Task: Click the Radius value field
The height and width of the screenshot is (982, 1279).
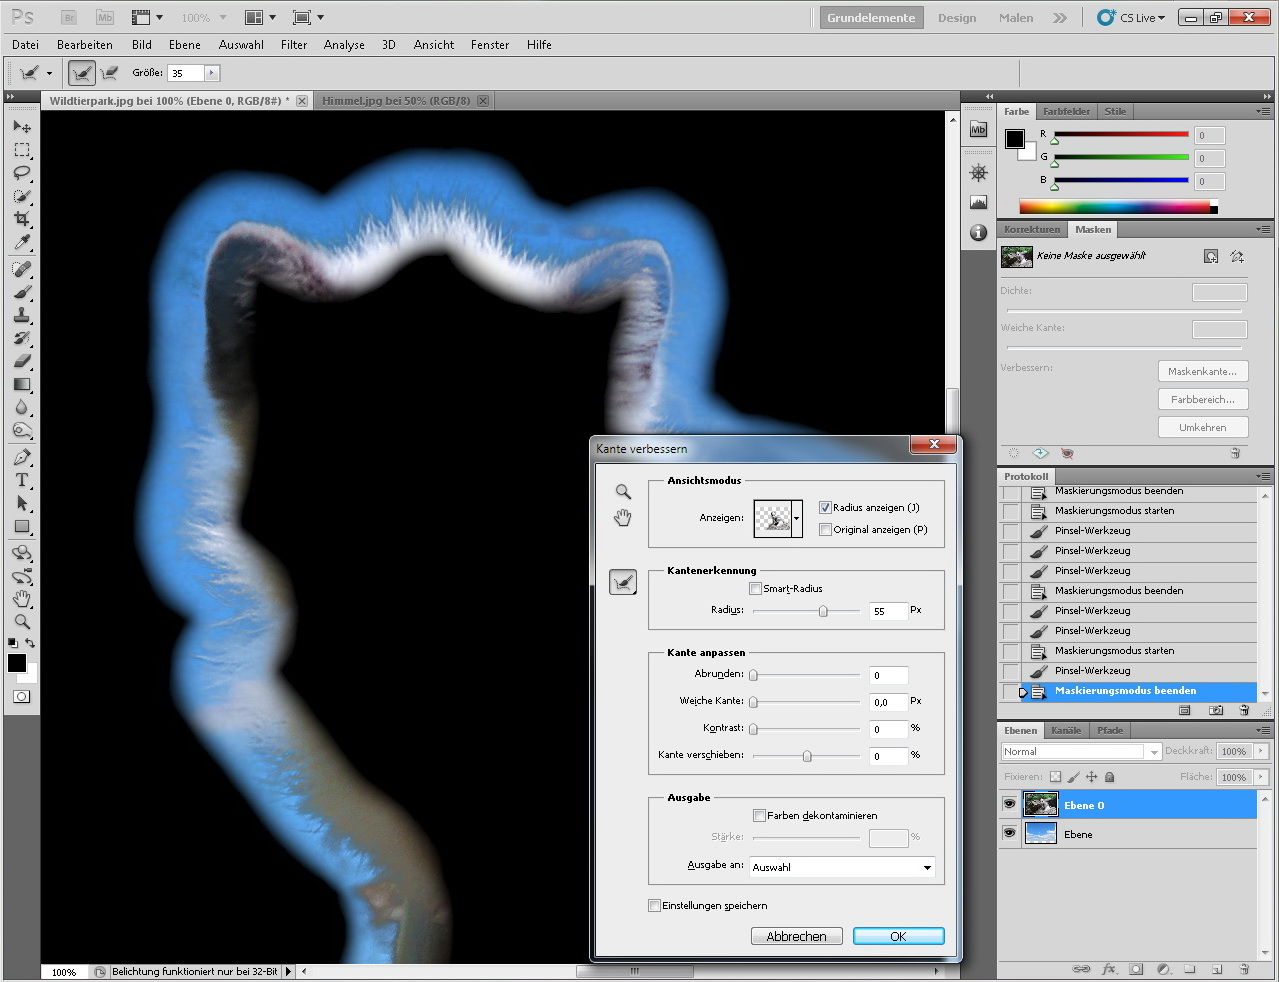Action: (888, 611)
